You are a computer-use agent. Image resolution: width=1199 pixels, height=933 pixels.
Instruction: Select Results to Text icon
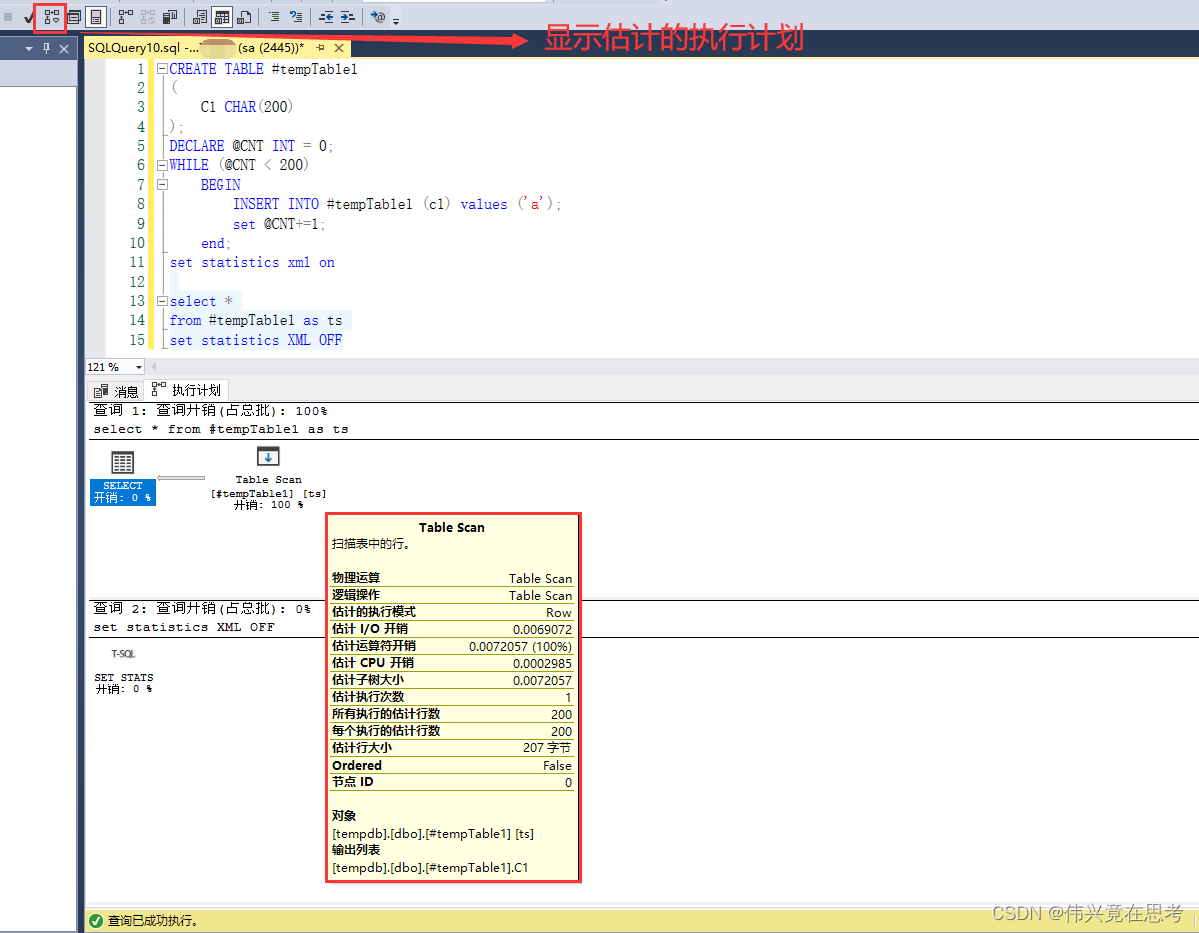tap(200, 17)
